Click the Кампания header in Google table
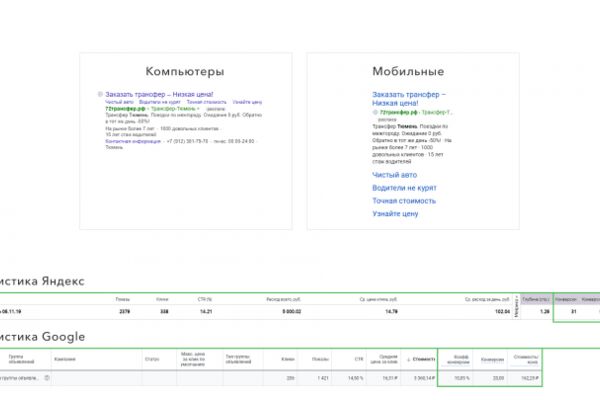The image size is (600, 400). coord(65,359)
